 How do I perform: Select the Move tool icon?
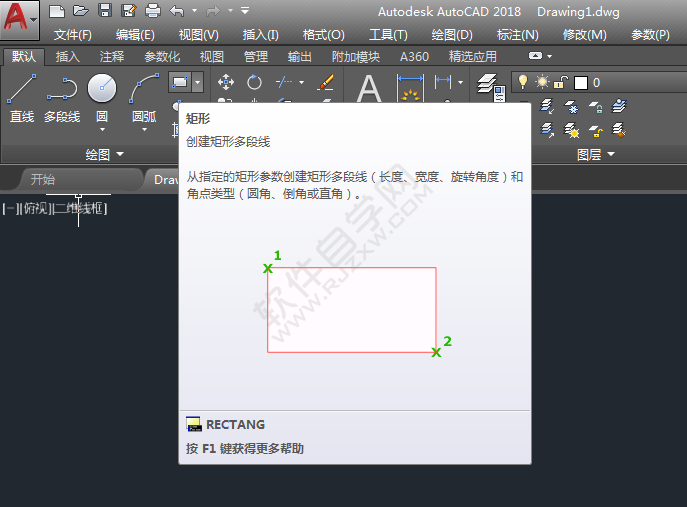click(226, 82)
